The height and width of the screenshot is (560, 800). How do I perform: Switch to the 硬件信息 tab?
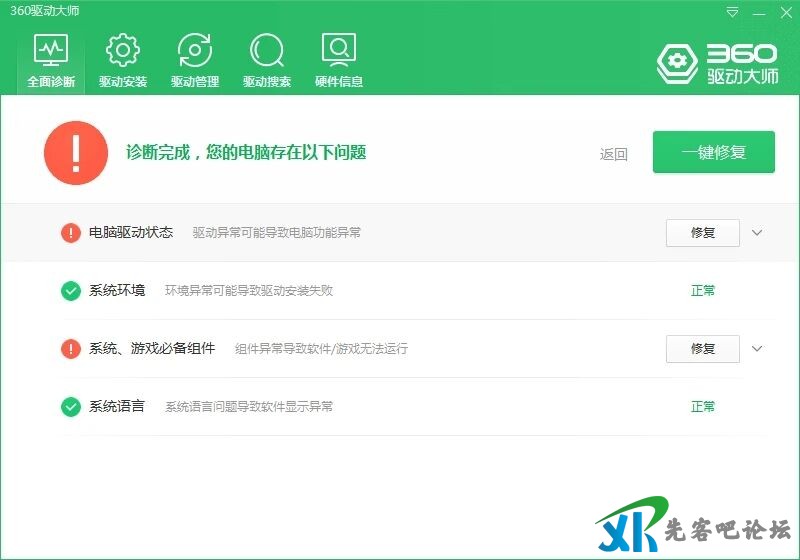tap(339, 61)
